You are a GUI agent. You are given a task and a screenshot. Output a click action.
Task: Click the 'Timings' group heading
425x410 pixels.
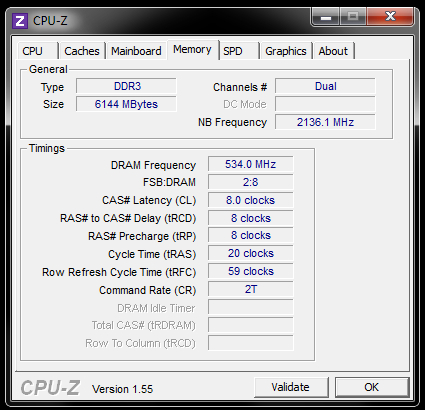(x=47, y=148)
